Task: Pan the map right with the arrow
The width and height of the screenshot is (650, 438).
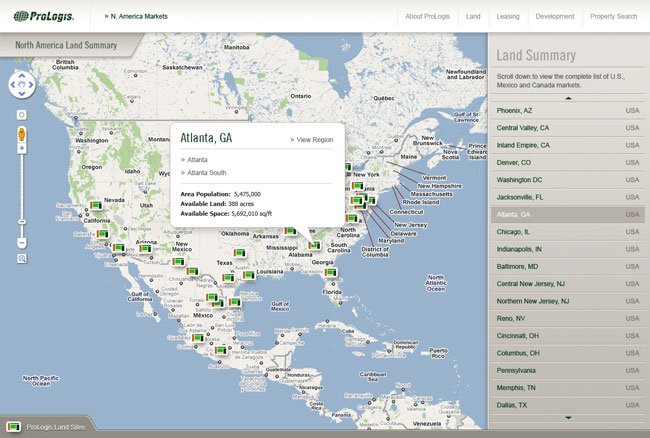Action: click(31, 85)
